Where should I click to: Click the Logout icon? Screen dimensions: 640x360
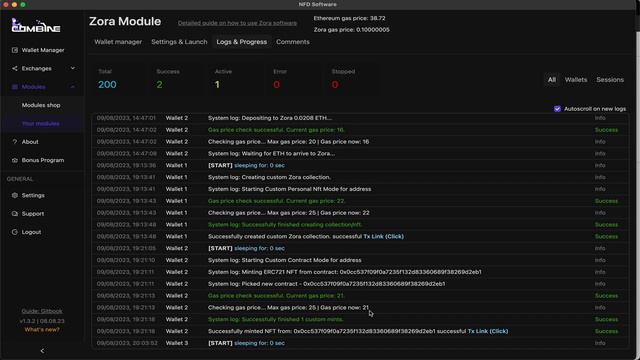(x=15, y=232)
